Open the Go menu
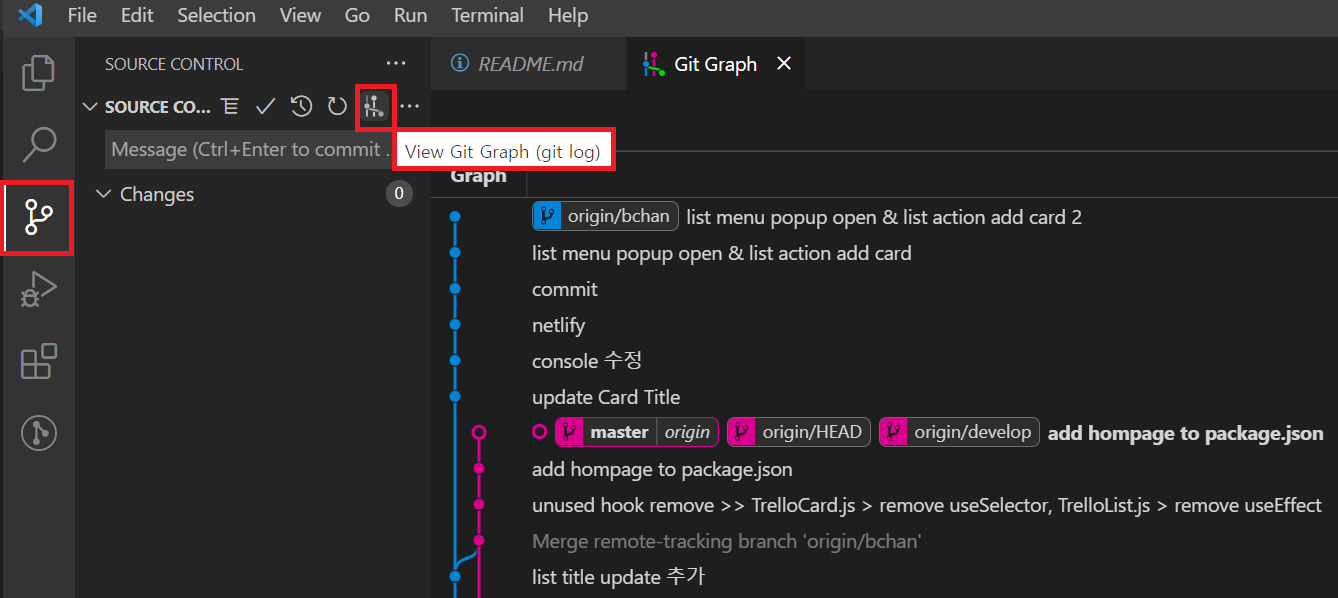The height and width of the screenshot is (598, 1338). tap(357, 15)
